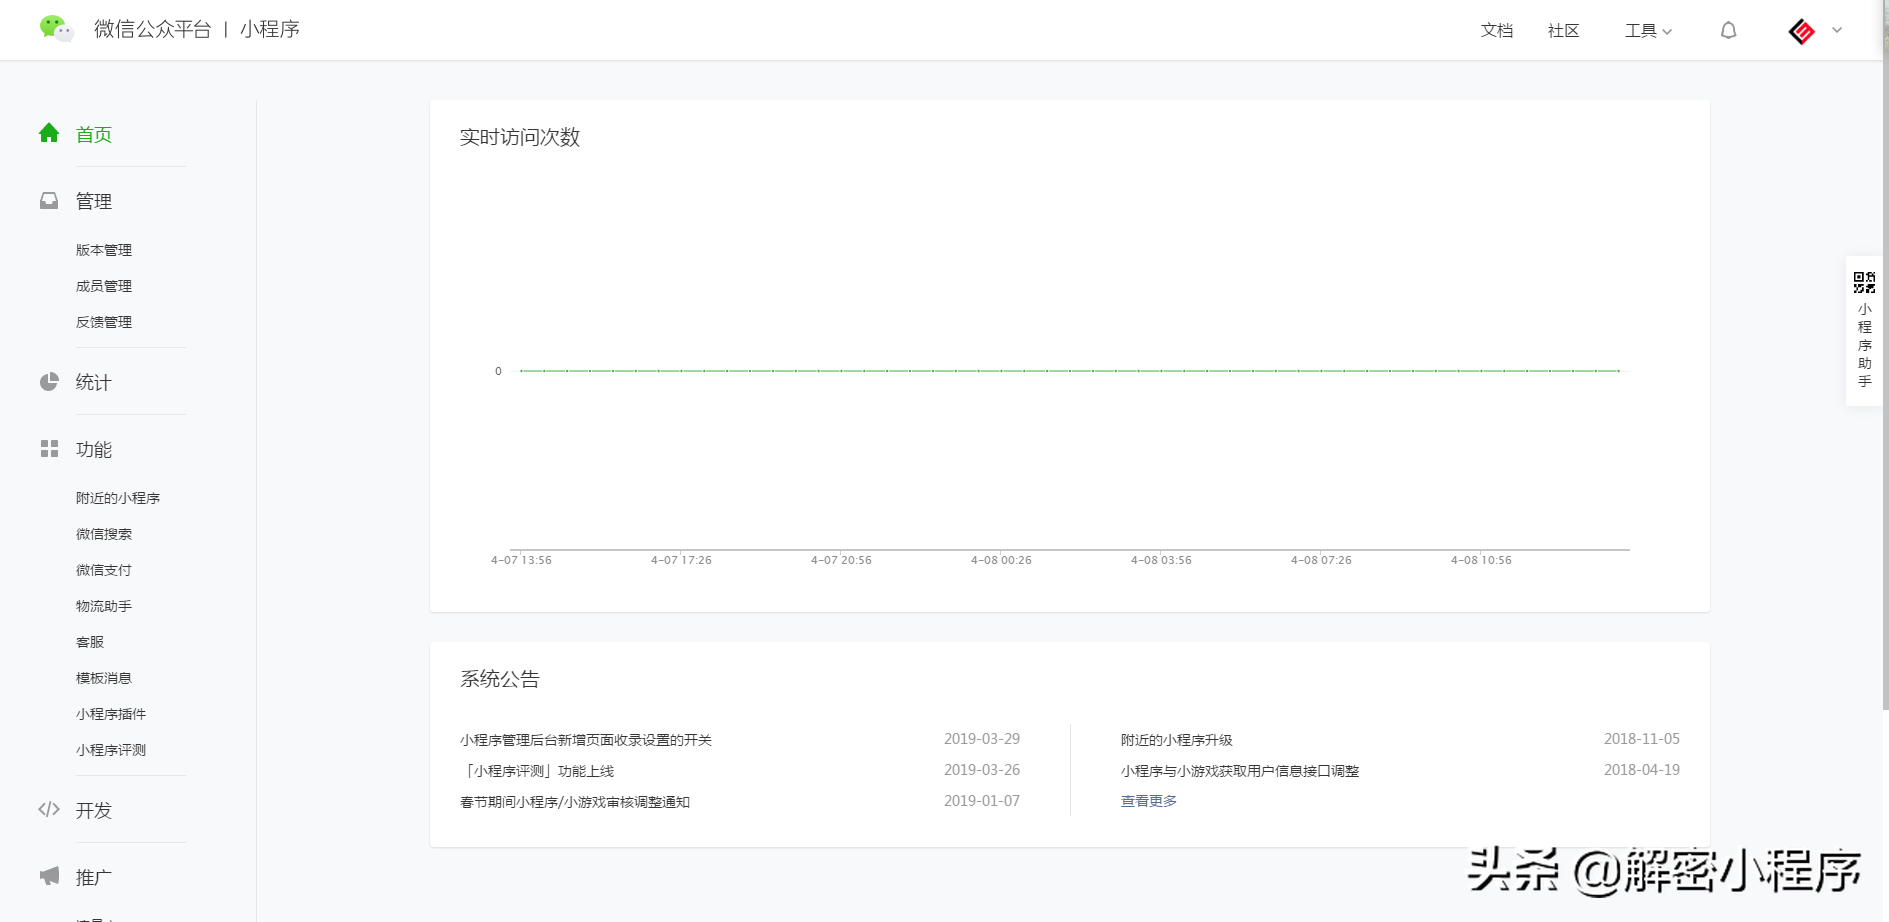
Task: Open 成员管理 page
Action: 104,286
